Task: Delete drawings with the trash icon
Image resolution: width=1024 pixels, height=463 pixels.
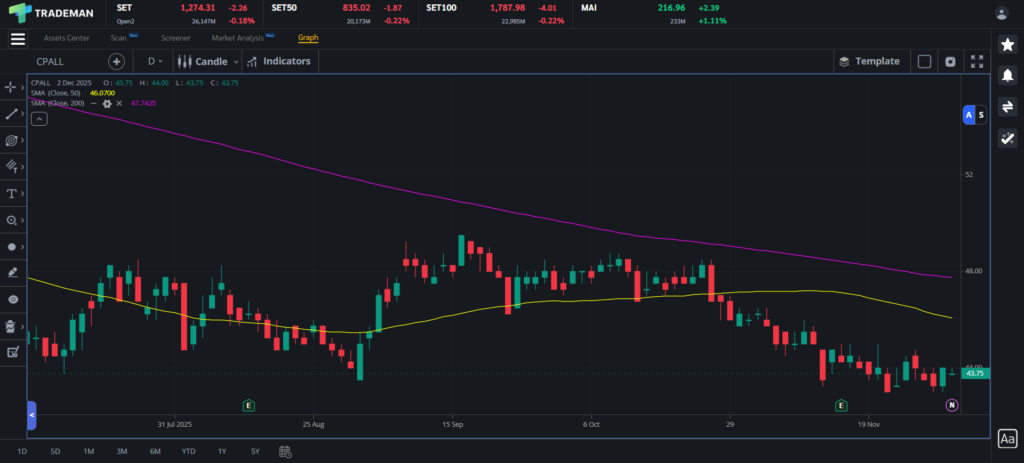Action: (10, 327)
